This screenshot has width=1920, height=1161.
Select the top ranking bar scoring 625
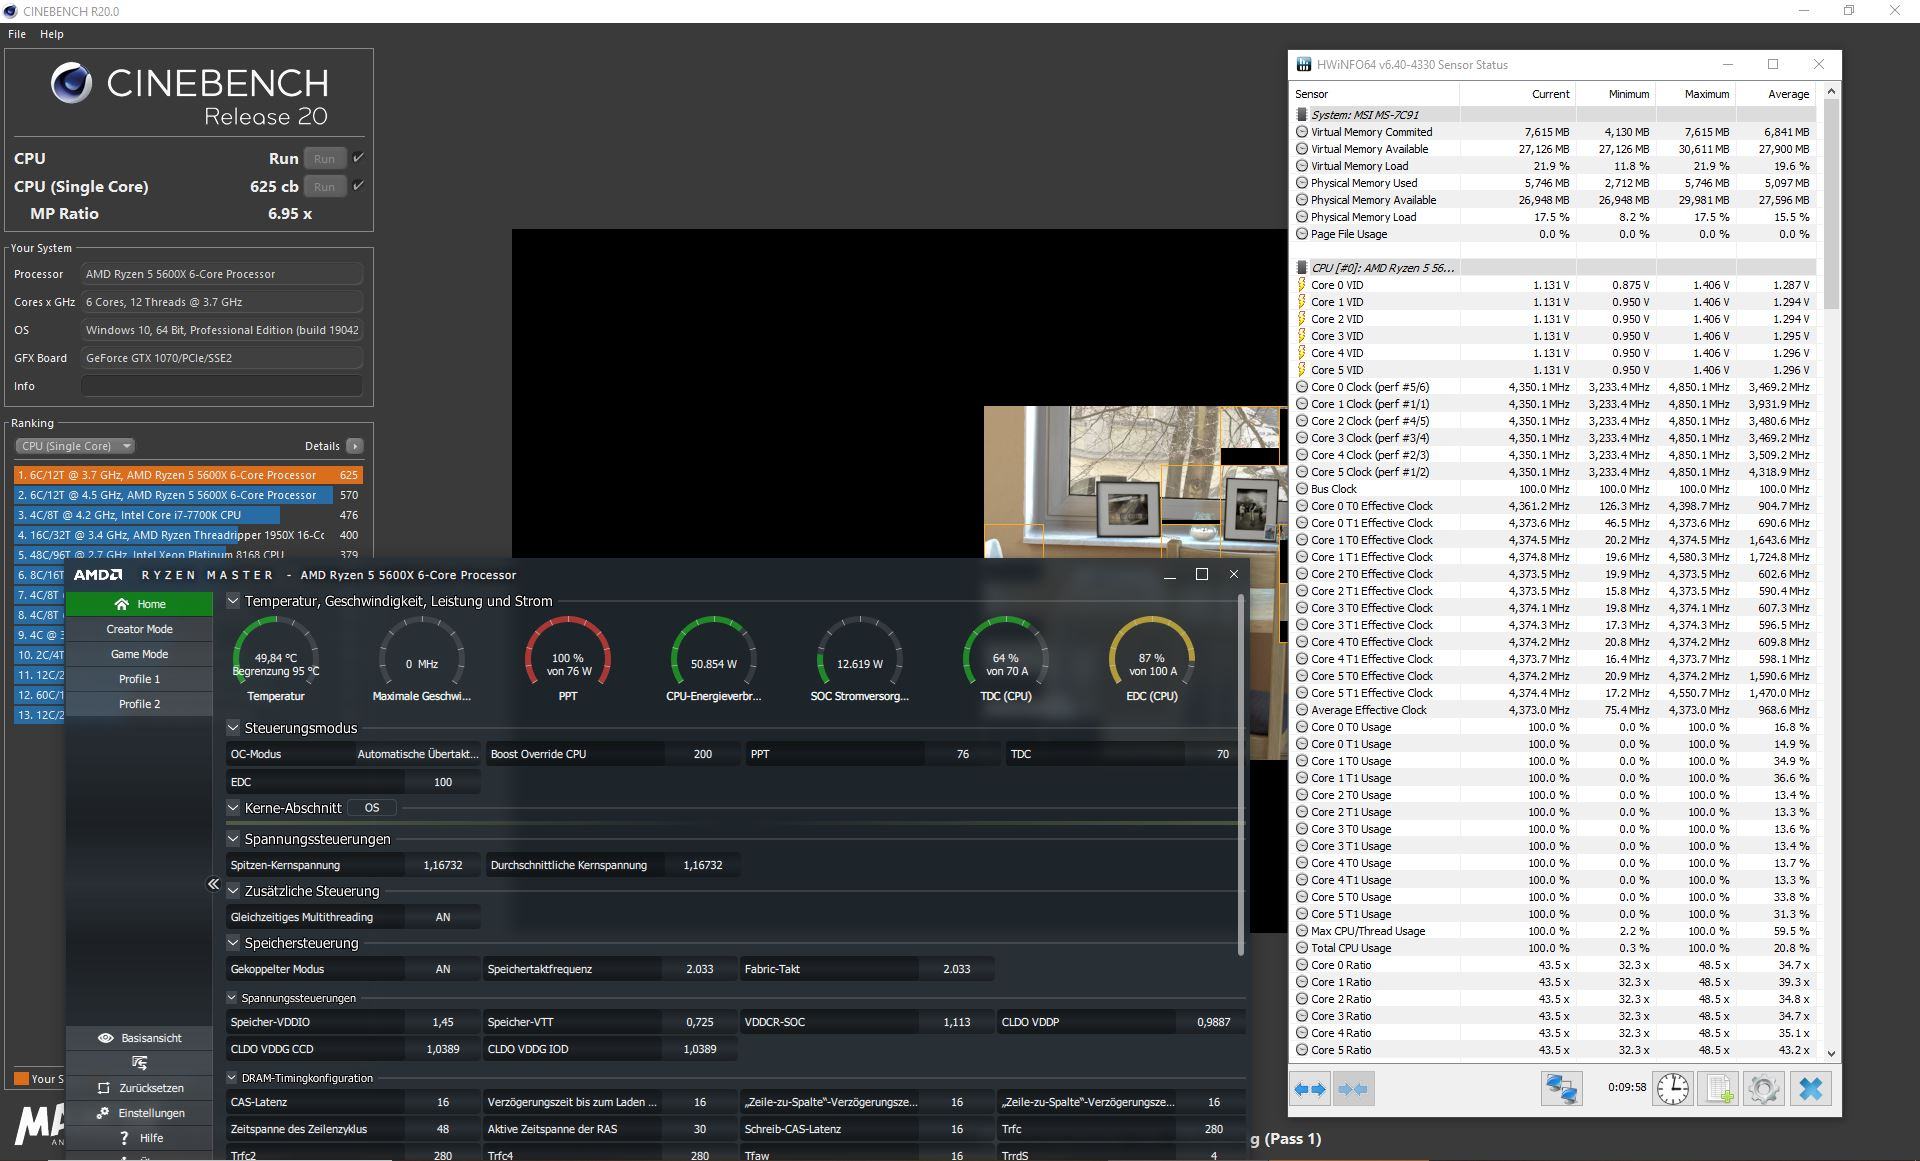[x=188, y=475]
